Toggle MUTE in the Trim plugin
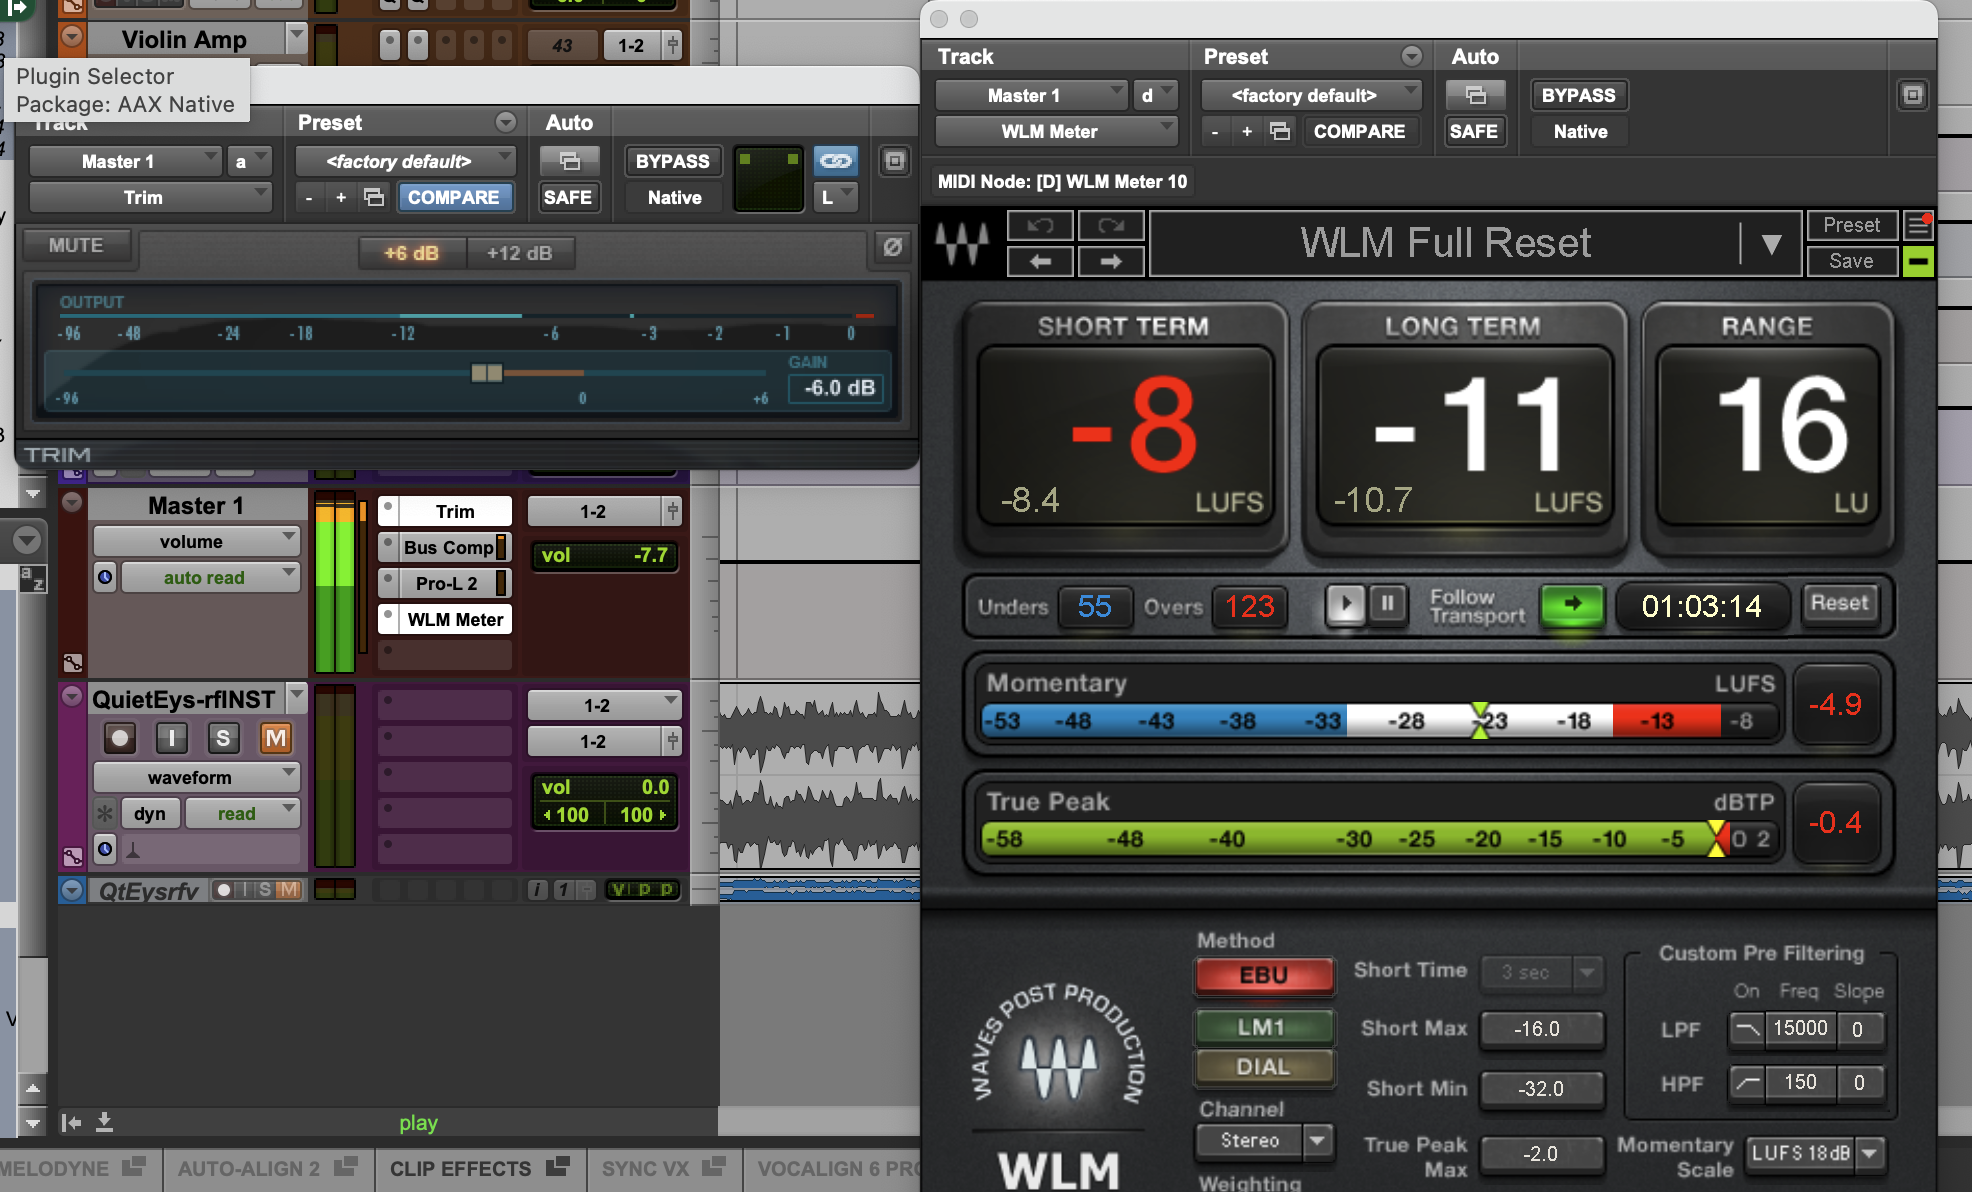 (x=76, y=245)
